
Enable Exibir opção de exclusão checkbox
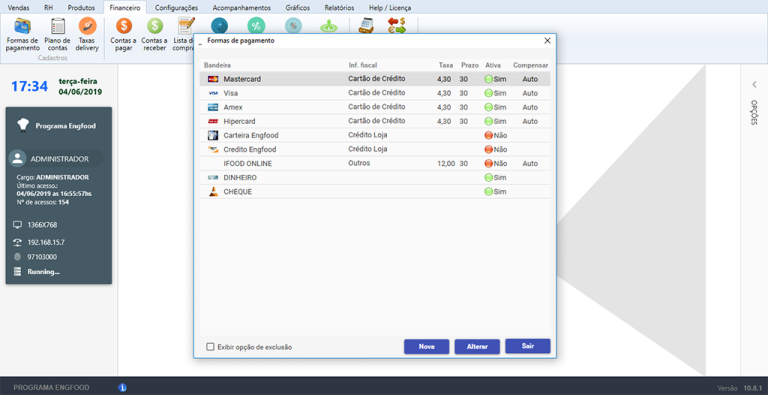pos(210,347)
